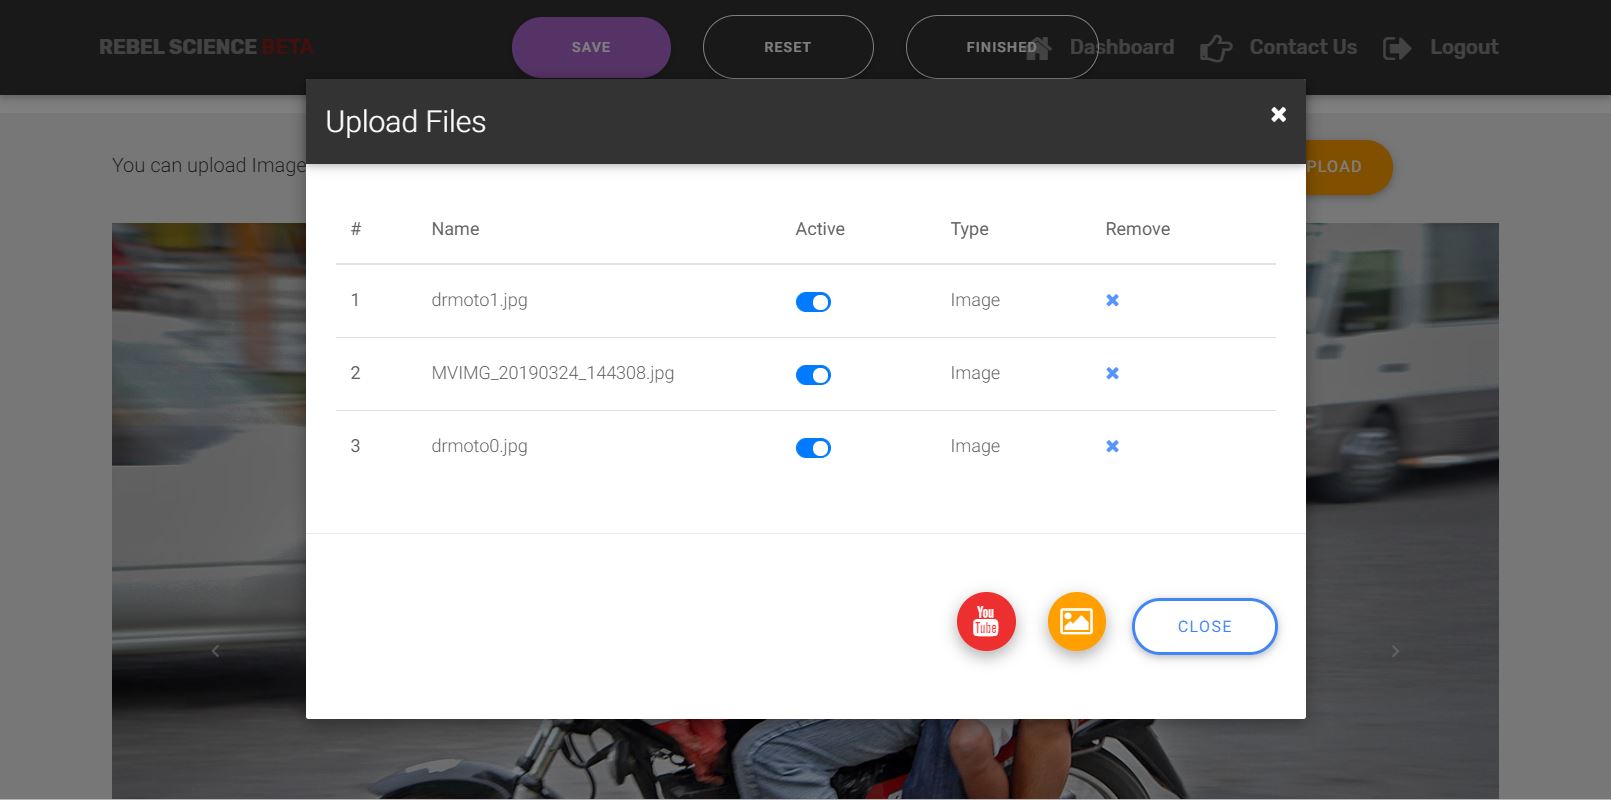This screenshot has width=1611, height=800.
Task: Toggle Active switch for MVIMG_20190324_144308.jpg
Action: [813, 375]
